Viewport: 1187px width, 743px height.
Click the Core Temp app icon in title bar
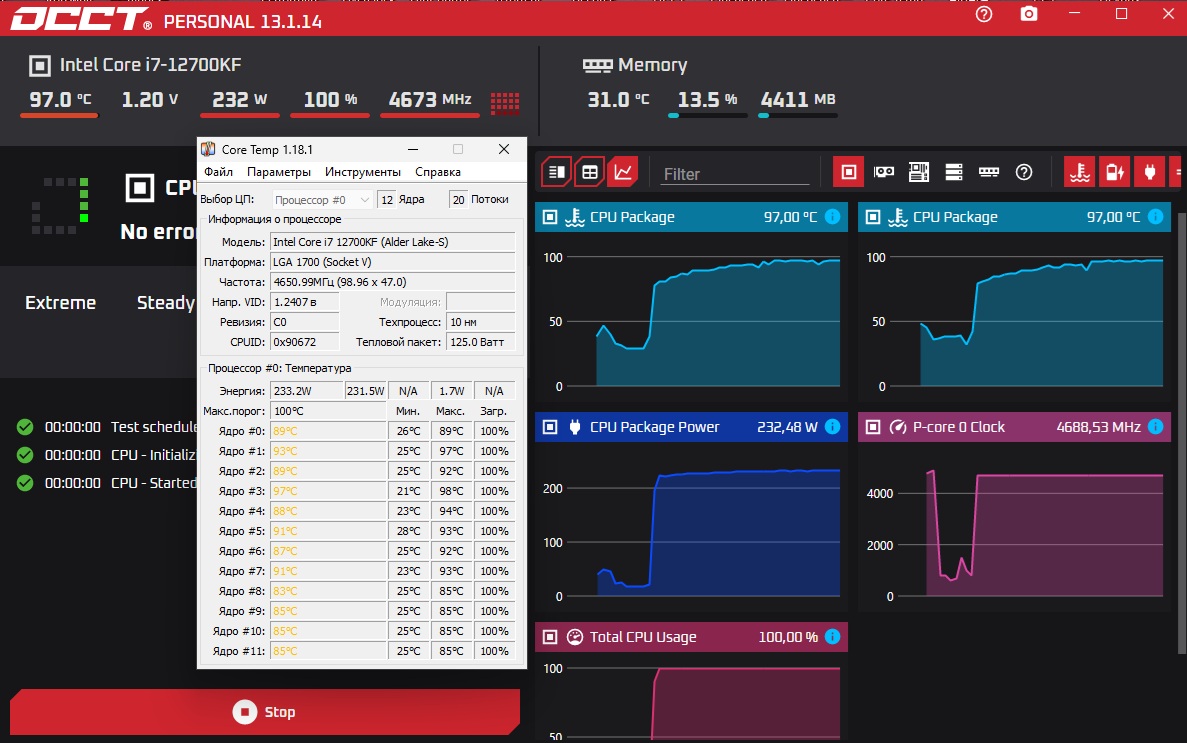[x=208, y=149]
